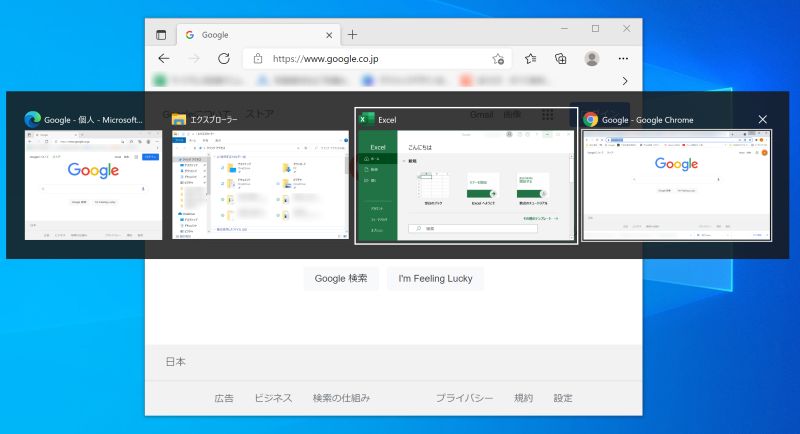This screenshot has width=800, height=434.
Task: Close the Chrome window from task switcher
Action: (x=762, y=119)
